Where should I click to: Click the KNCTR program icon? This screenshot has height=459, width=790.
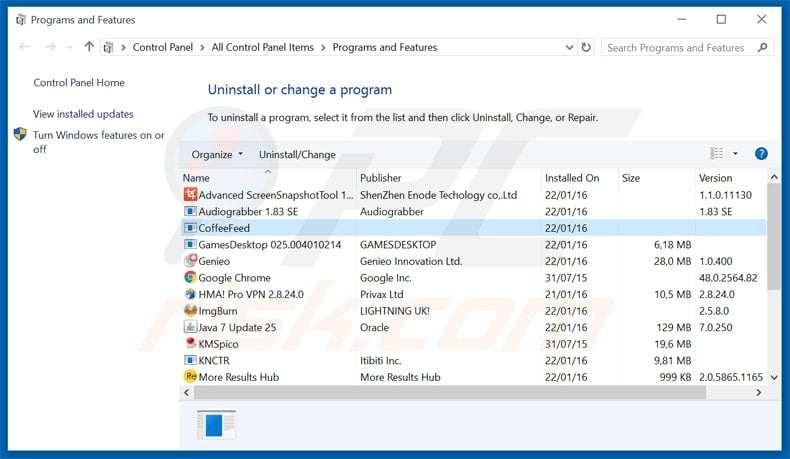(x=190, y=360)
